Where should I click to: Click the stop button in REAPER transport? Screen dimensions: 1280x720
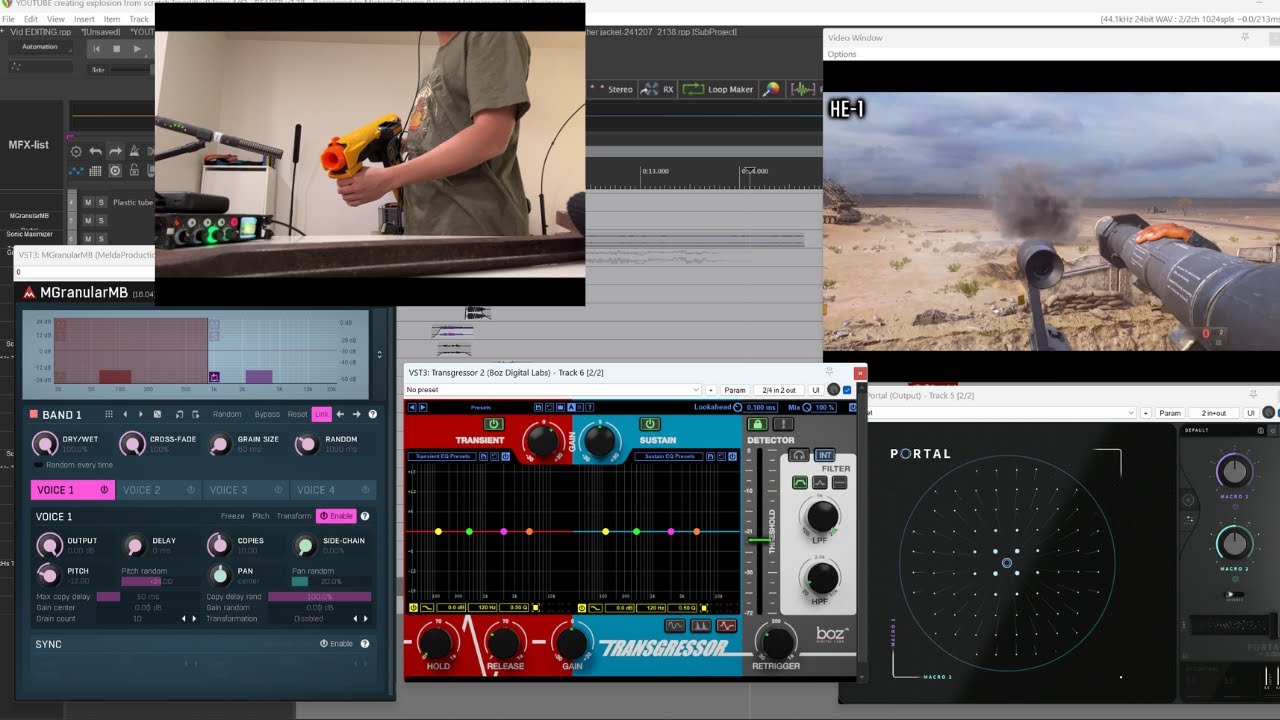116,48
